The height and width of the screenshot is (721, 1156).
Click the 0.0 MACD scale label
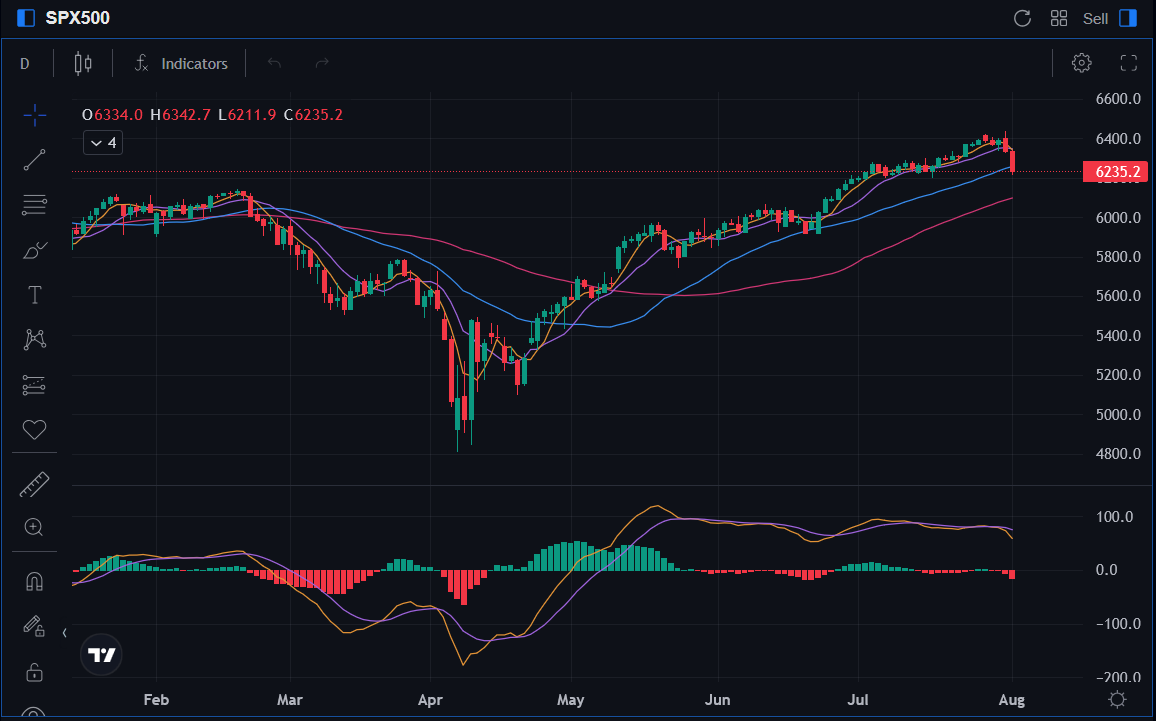coord(1107,570)
